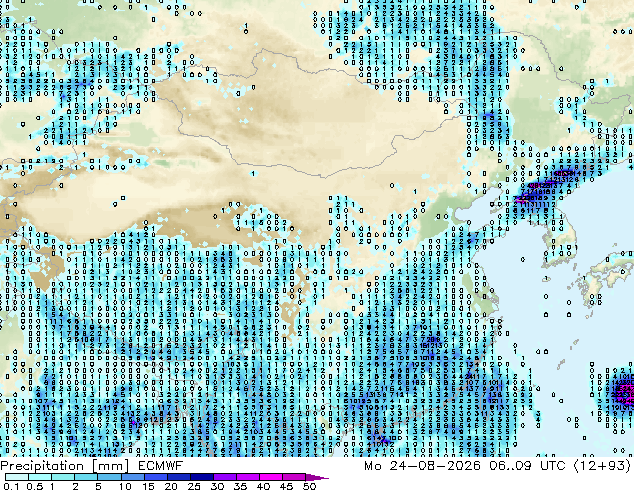Click the date 'Mo 24-08-2026'
The width and height of the screenshot is (634, 490).
point(422,466)
